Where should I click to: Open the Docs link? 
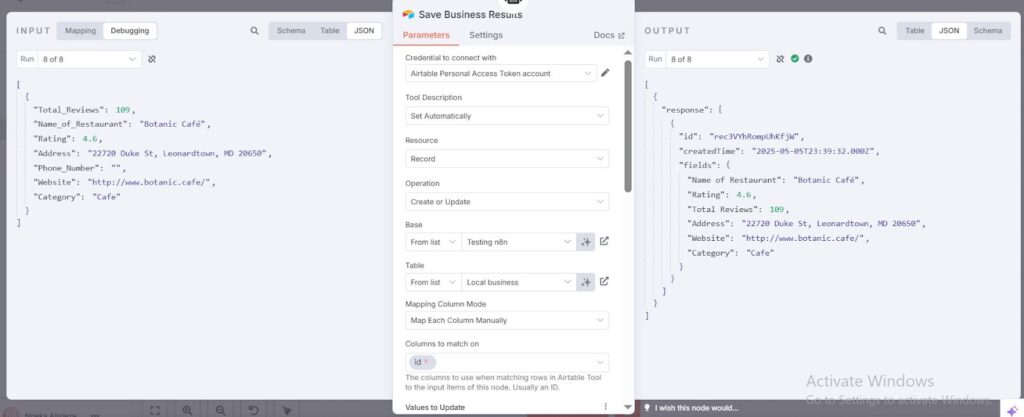click(609, 35)
